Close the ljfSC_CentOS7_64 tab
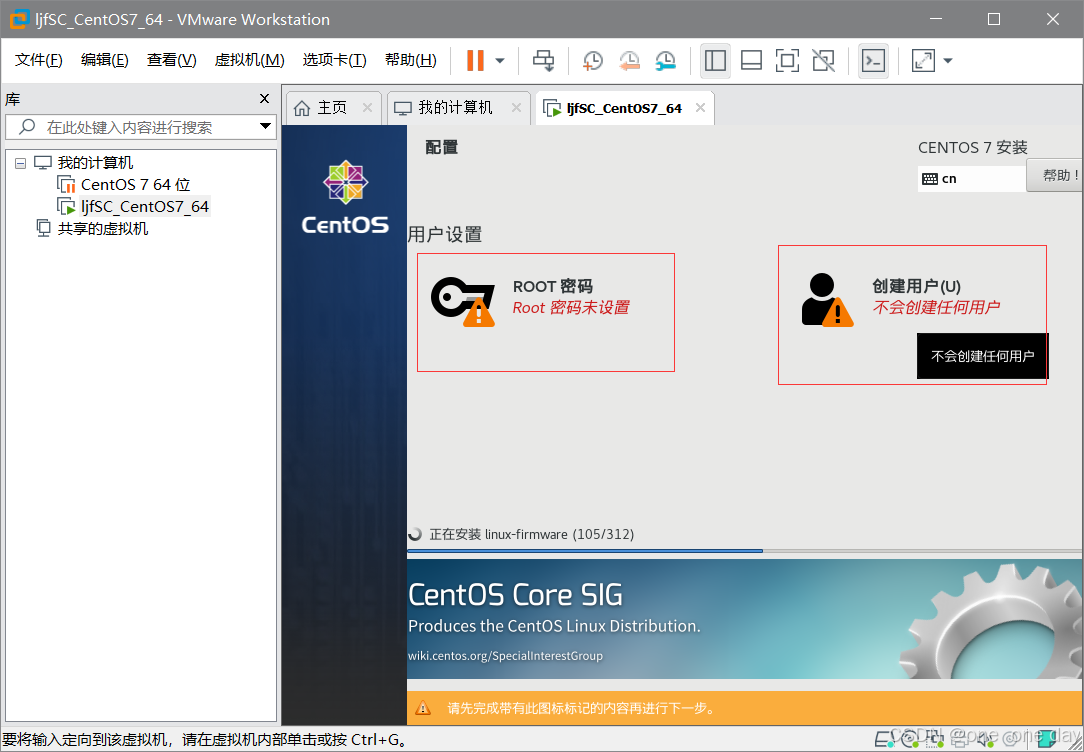This screenshot has width=1084, height=752. [x=700, y=108]
